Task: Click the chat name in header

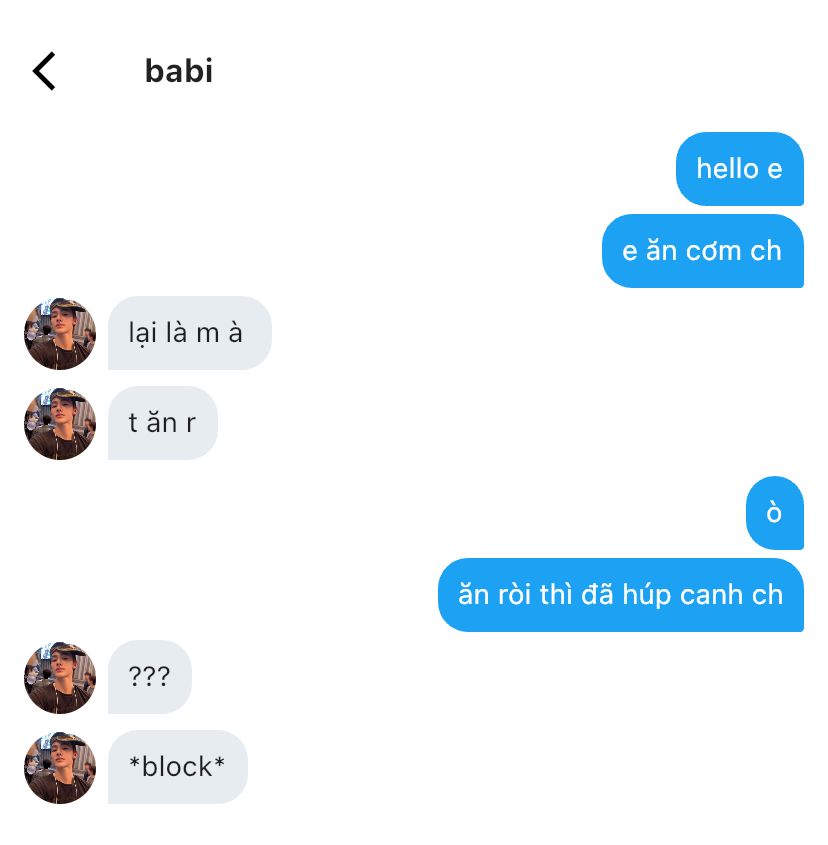Action: [179, 71]
